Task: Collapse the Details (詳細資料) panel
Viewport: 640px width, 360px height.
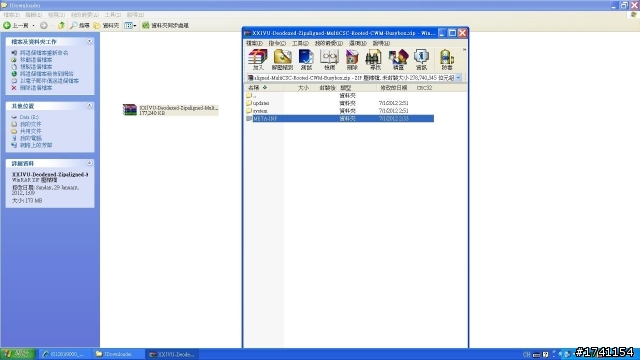Action: [89, 163]
